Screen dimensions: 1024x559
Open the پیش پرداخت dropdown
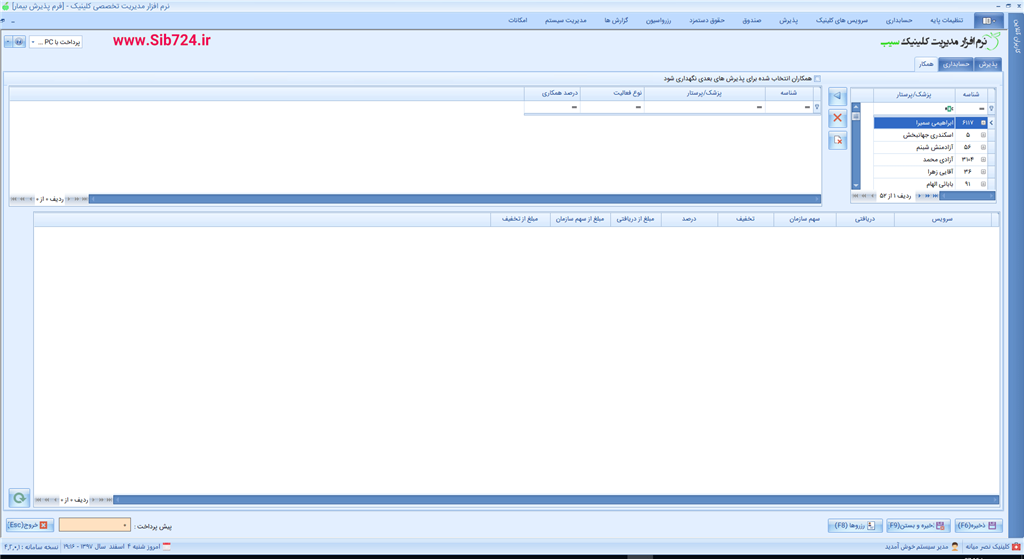click(125, 525)
